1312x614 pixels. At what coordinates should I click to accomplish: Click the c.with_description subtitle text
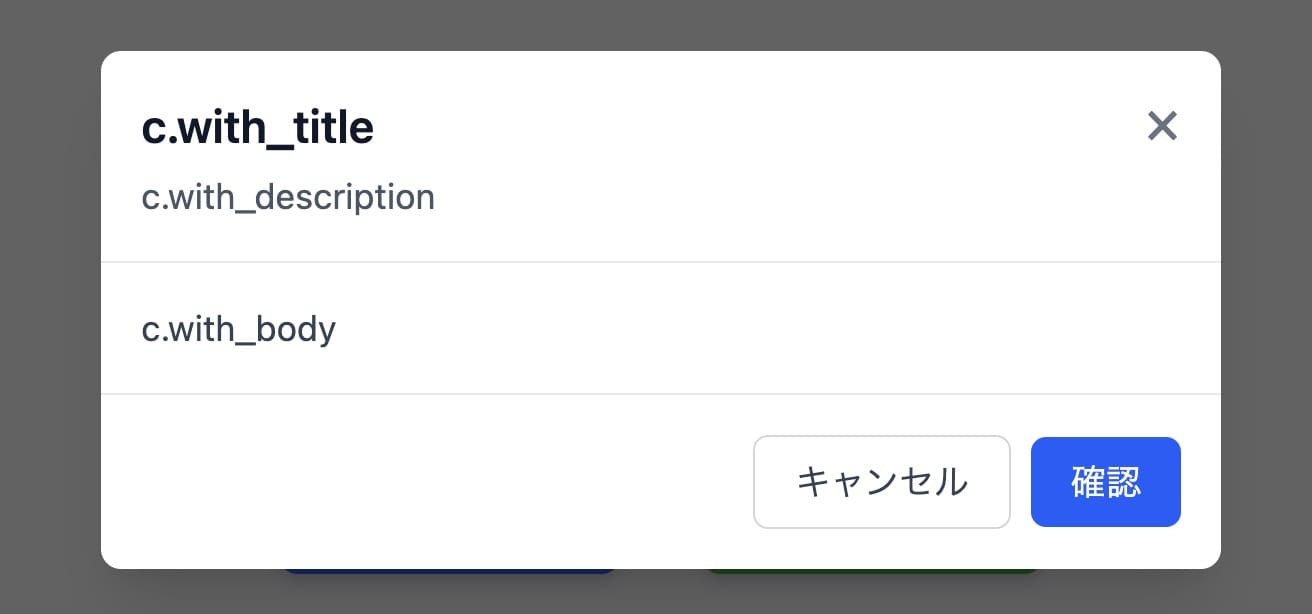pyautogui.click(x=288, y=197)
